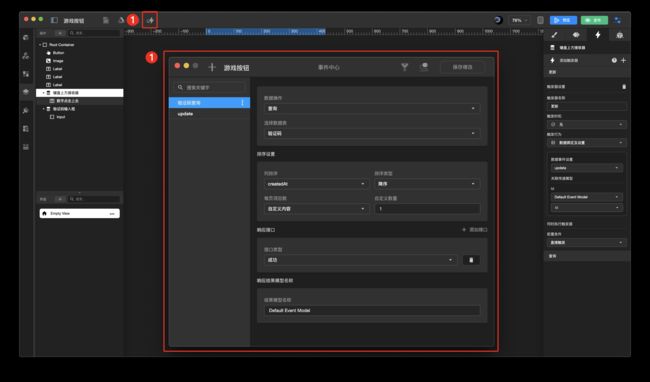Switch to lightning events tab in right panel
The height and width of the screenshot is (382, 650).
597,35
